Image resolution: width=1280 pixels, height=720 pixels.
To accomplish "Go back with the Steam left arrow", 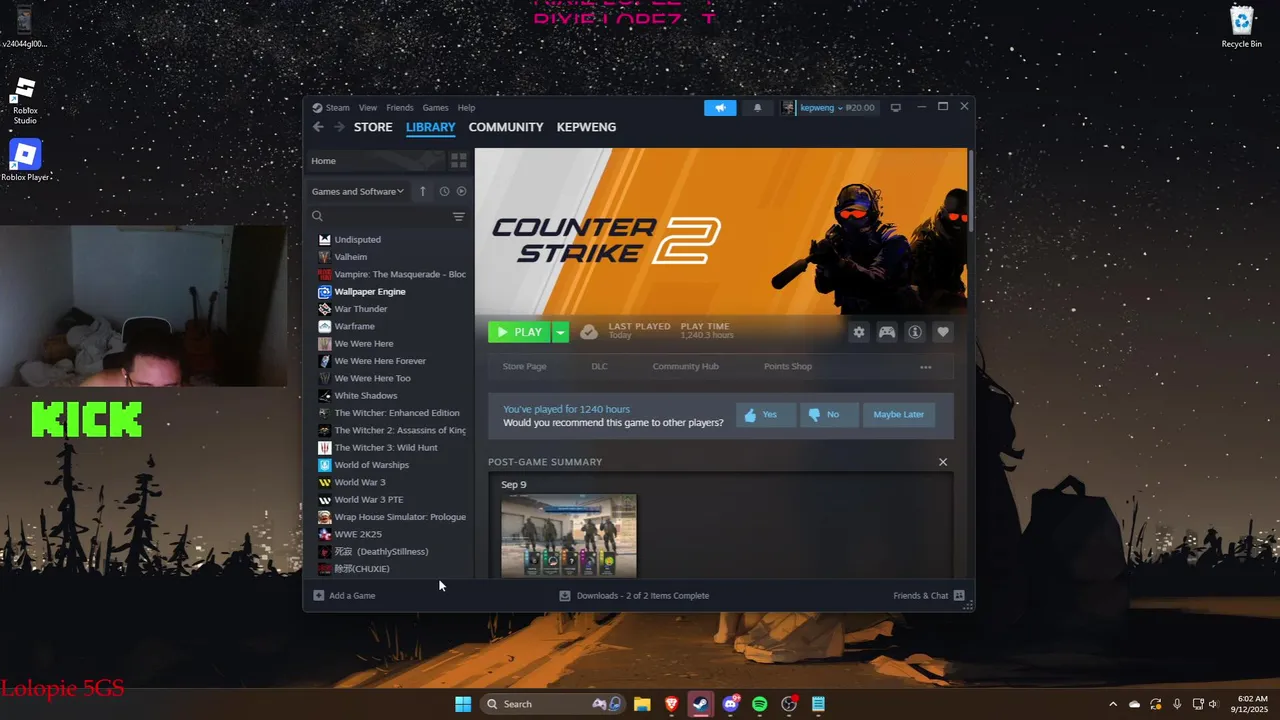I will (x=318, y=127).
